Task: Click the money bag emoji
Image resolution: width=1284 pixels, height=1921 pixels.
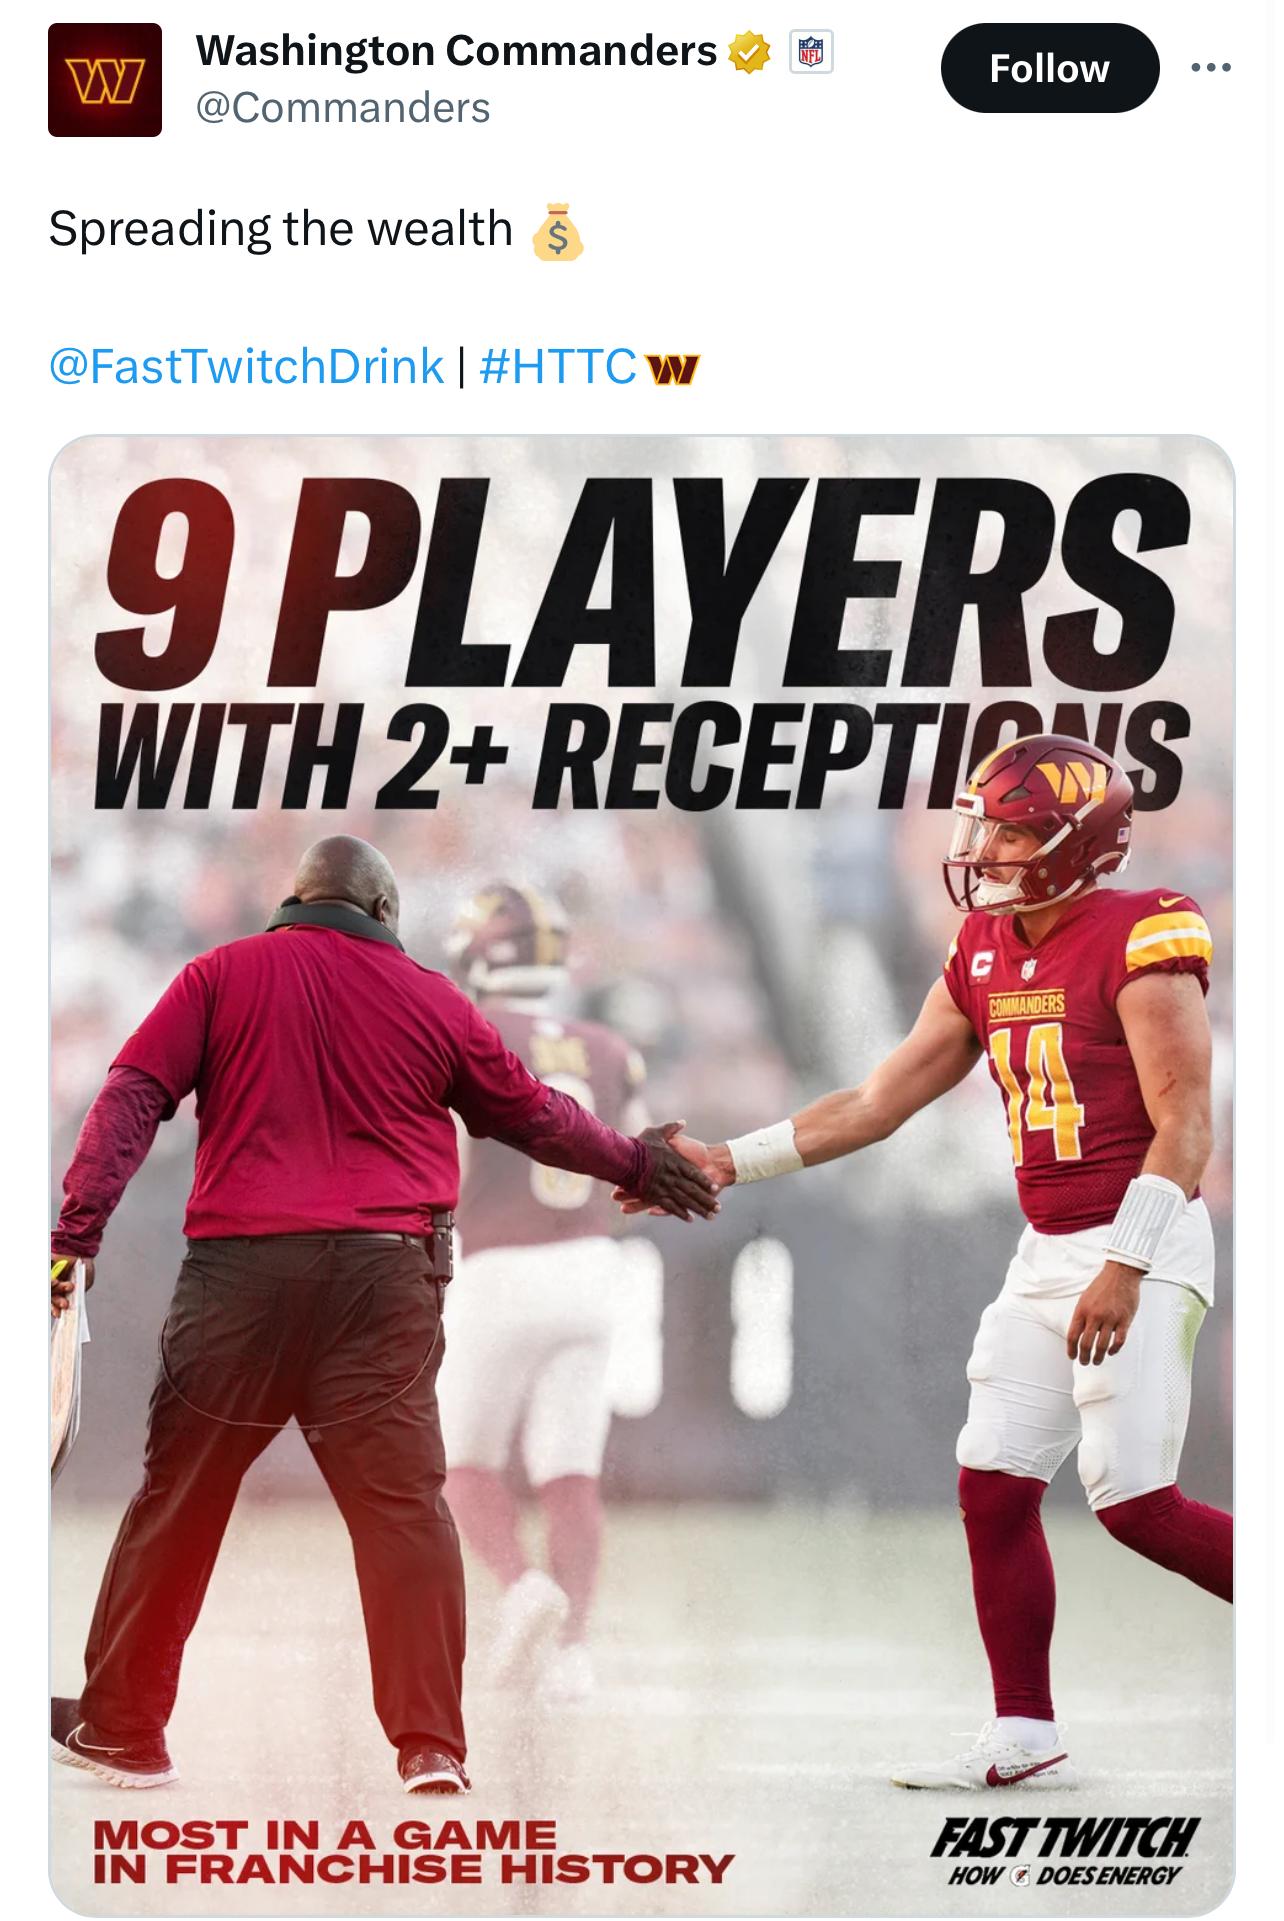Action: [557, 231]
